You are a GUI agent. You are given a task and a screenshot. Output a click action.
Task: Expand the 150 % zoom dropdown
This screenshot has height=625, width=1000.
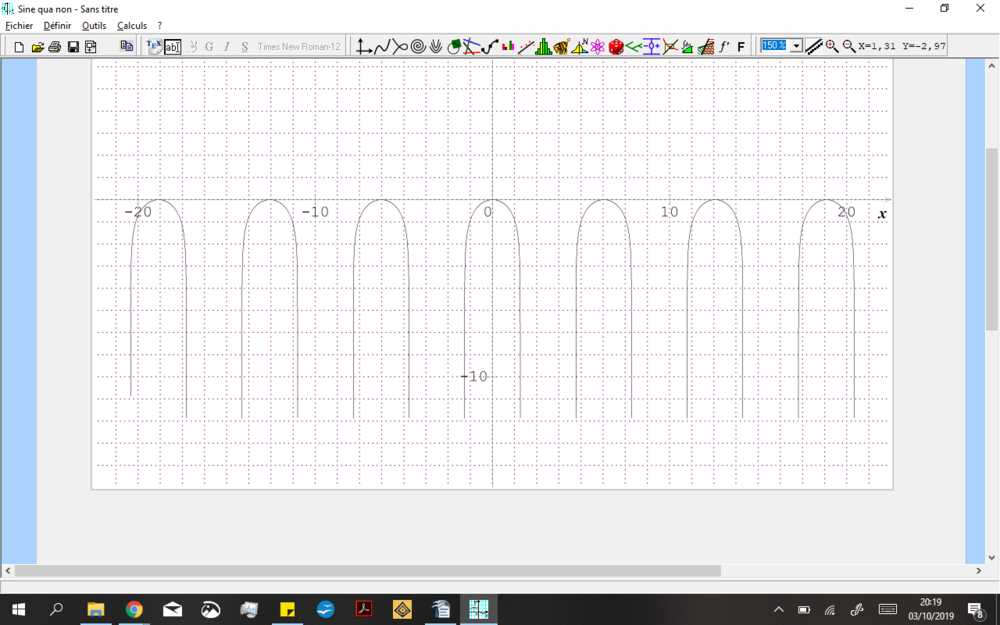[x=796, y=46]
